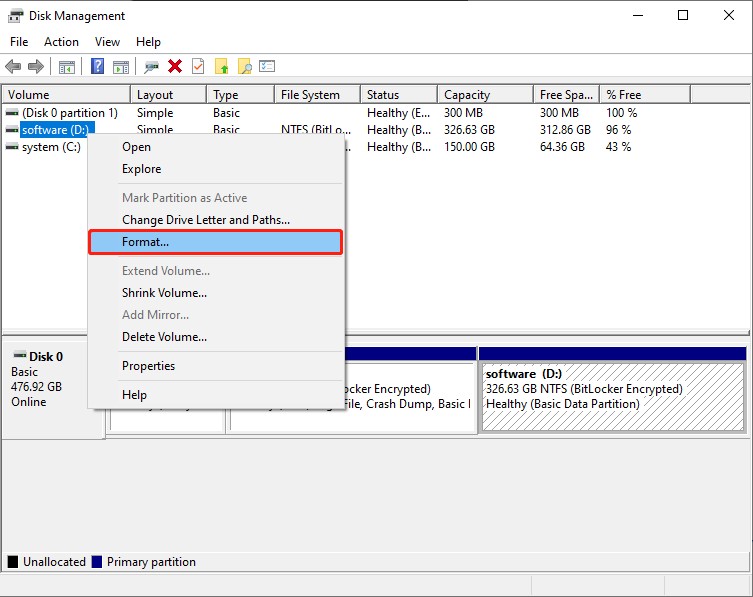Click the Connect drive toolbar icon
The width and height of the screenshot is (753, 597).
151,67
